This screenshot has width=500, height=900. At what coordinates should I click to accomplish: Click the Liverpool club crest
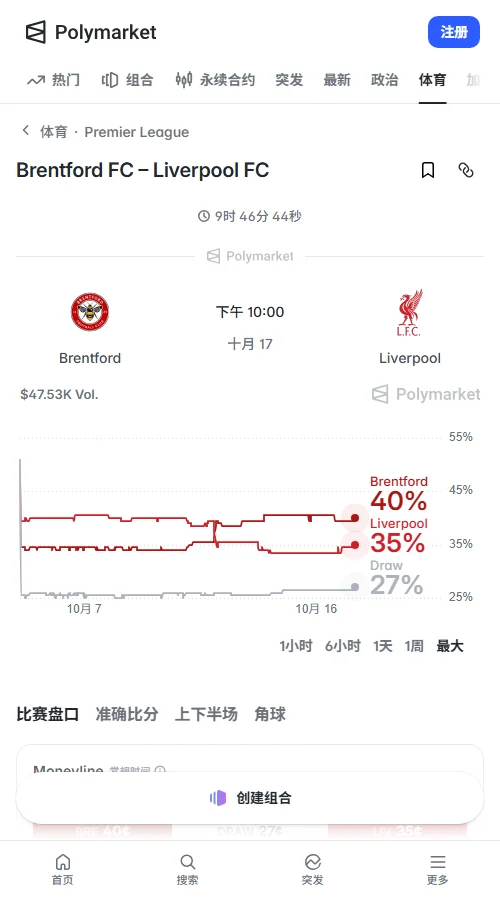tap(410, 313)
